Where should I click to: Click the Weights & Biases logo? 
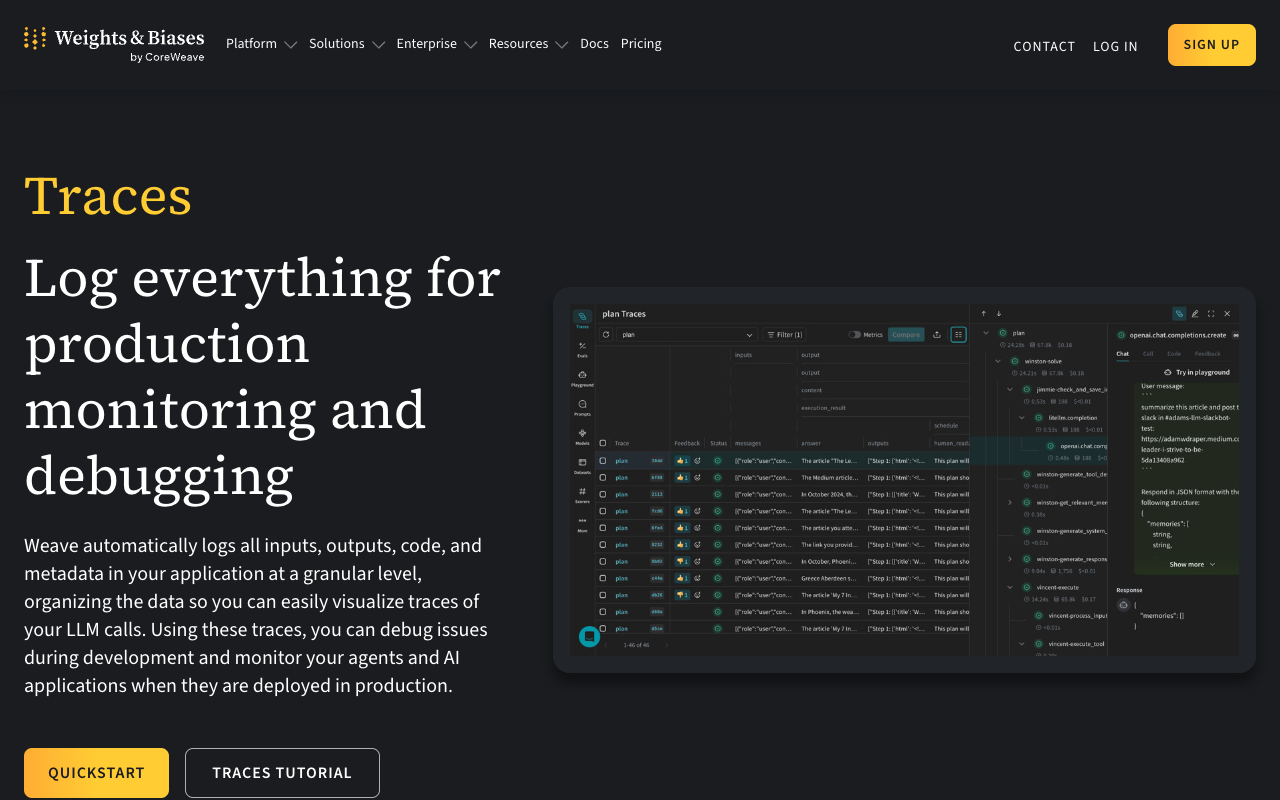pos(114,45)
